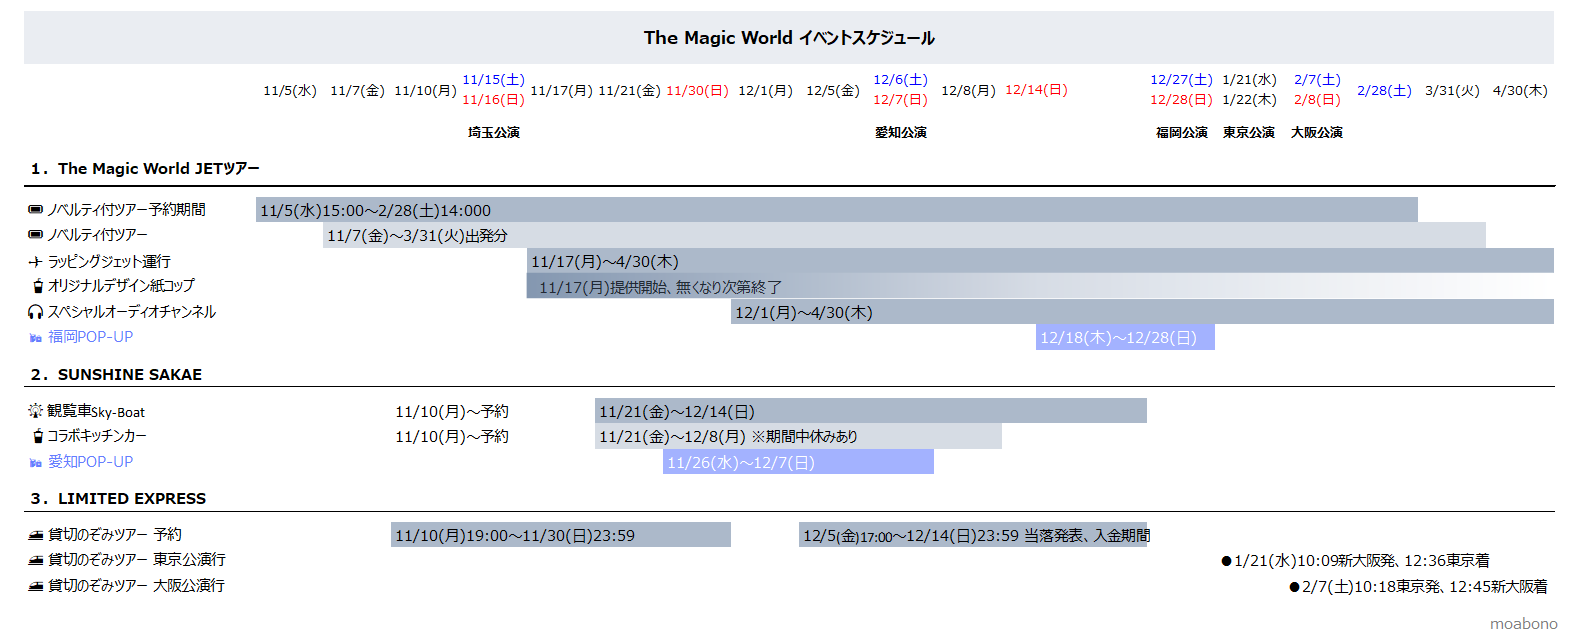
Task: Click the moabono credit text
Action: coord(1523,623)
